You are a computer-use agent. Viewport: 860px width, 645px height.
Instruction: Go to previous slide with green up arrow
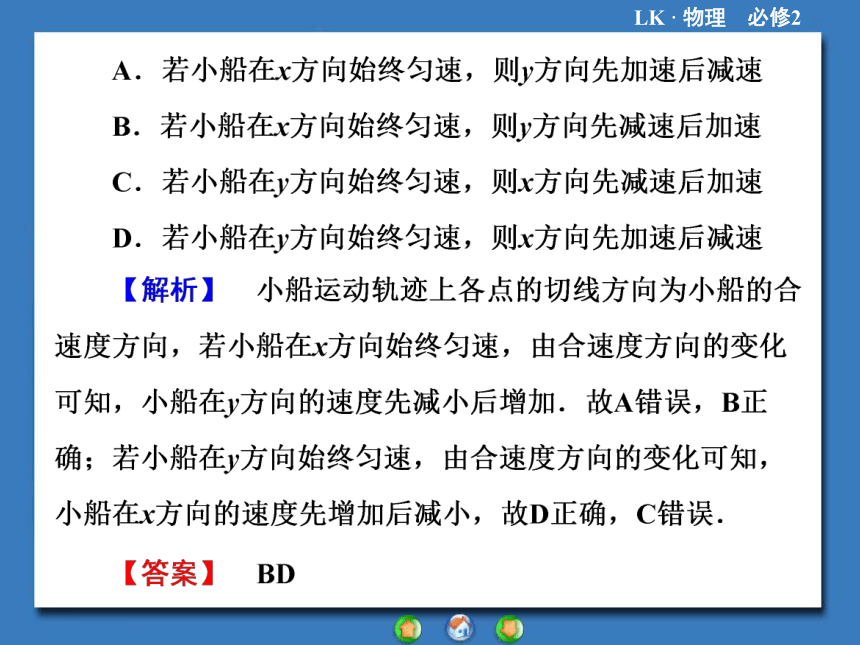[408, 629]
